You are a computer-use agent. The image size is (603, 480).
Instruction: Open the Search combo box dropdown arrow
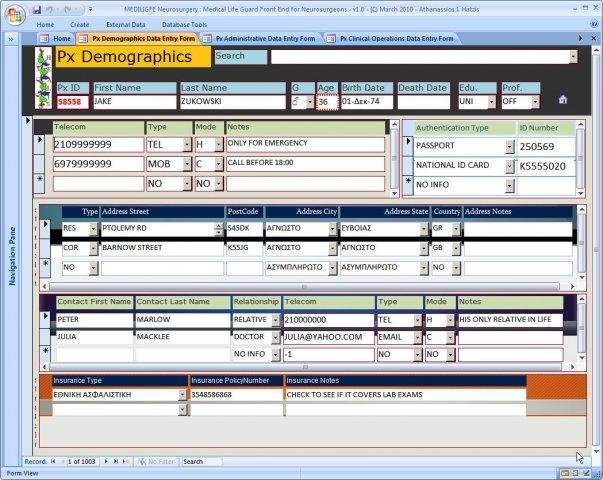tap(572, 57)
